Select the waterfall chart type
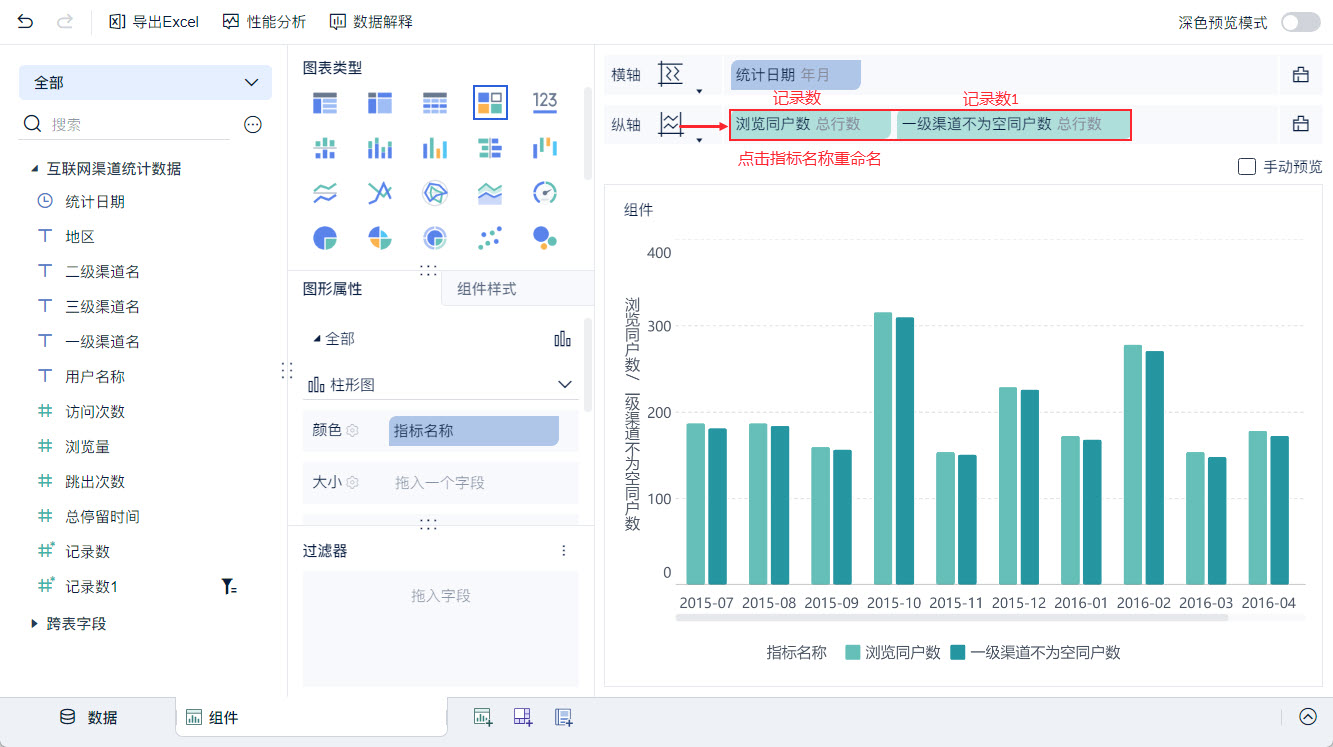Image resolution: width=1333 pixels, height=747 pixels. [x=545, y=148]
